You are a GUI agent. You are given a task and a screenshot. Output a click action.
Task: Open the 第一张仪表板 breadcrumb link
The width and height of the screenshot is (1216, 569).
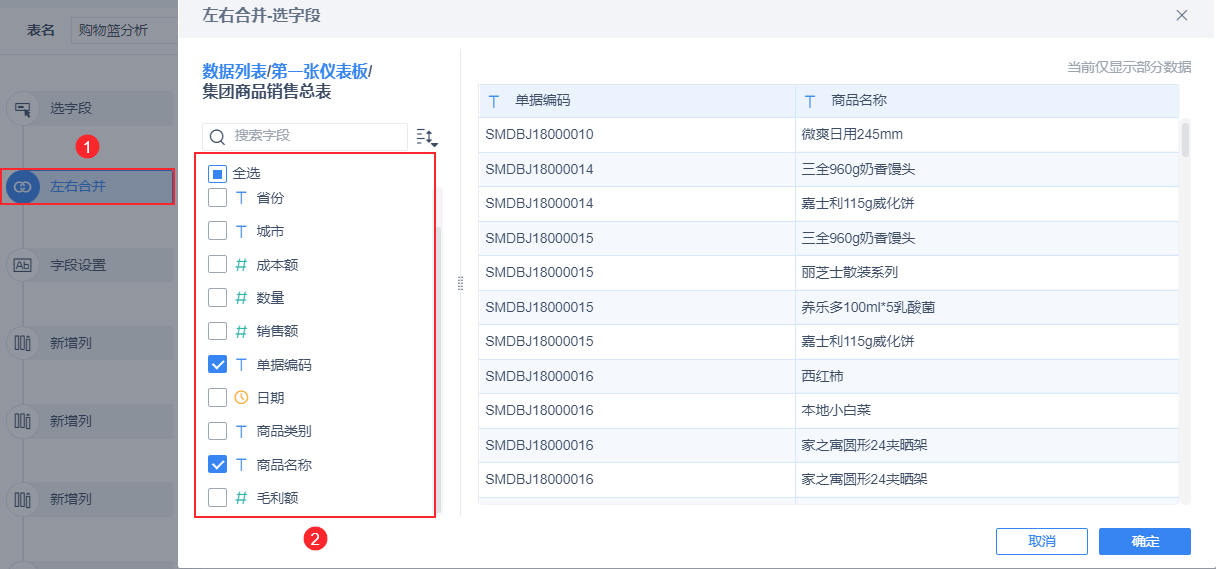tap(319, 71)
